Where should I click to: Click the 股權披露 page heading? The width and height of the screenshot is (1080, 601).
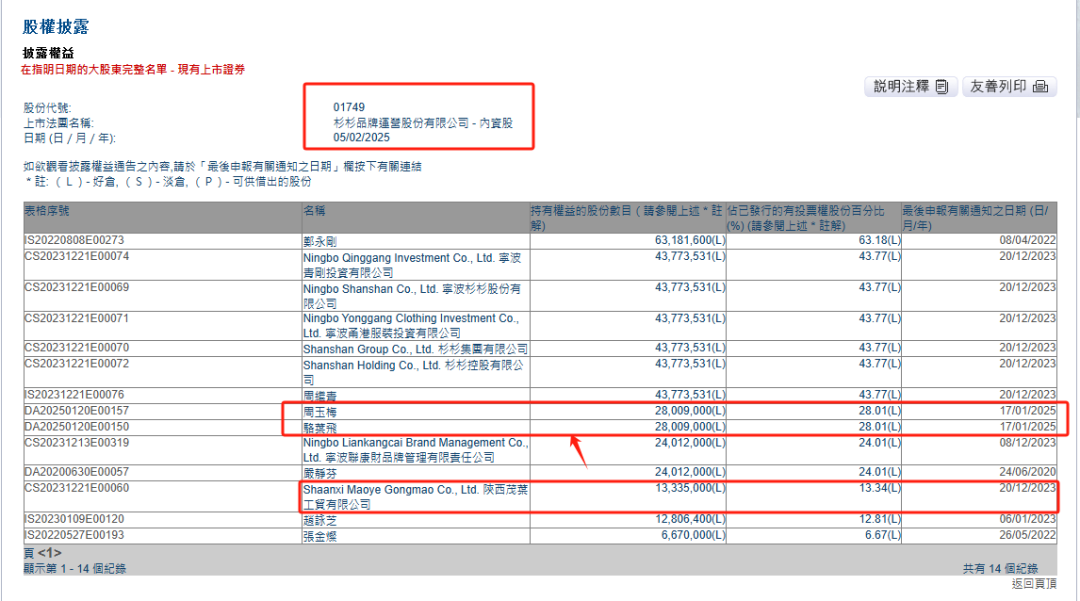[x=56, y=27]
